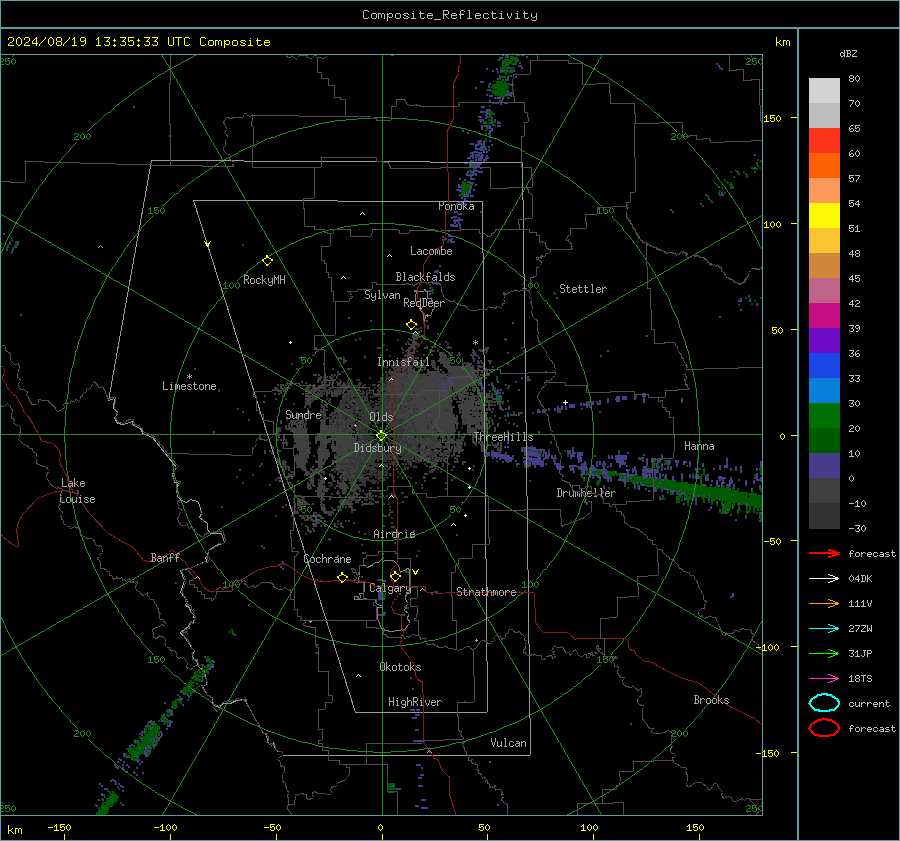This screenshot has width=900, height=841.
Task: Click the 27ZW legend text
Action: coord(860,629)
